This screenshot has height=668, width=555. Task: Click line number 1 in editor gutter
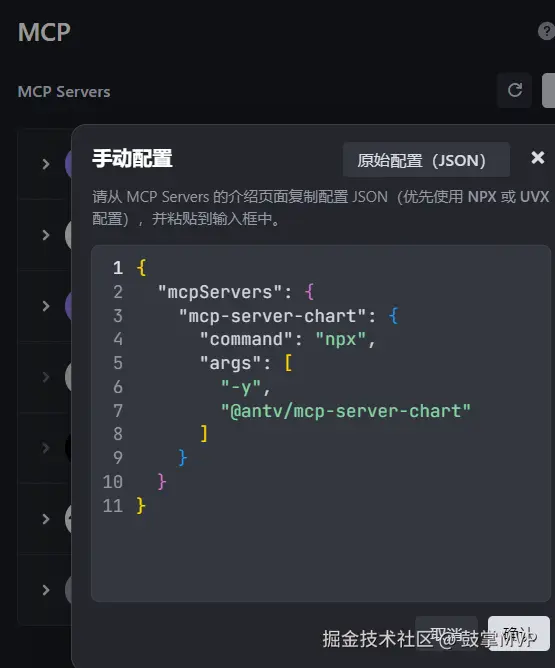pyautogui.click(x=118, y=268)
